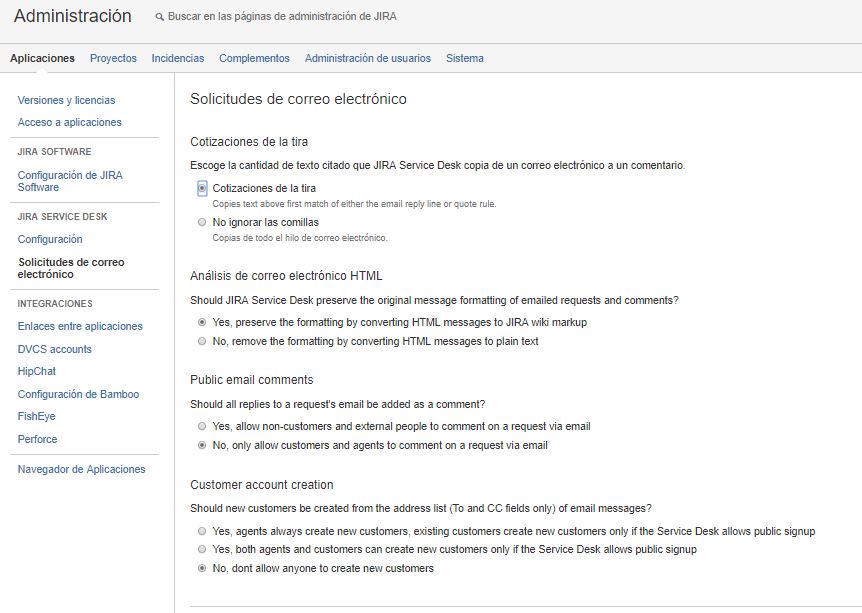Click the INTEGRACIONES sidebar heading

pyautogui.click(x=55, y=303)
